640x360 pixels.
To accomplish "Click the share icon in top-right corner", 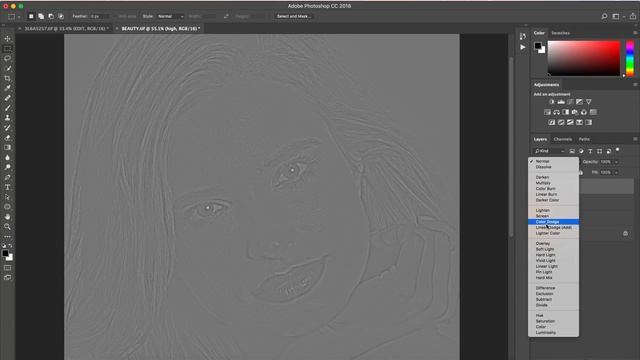I will (633, 16).
